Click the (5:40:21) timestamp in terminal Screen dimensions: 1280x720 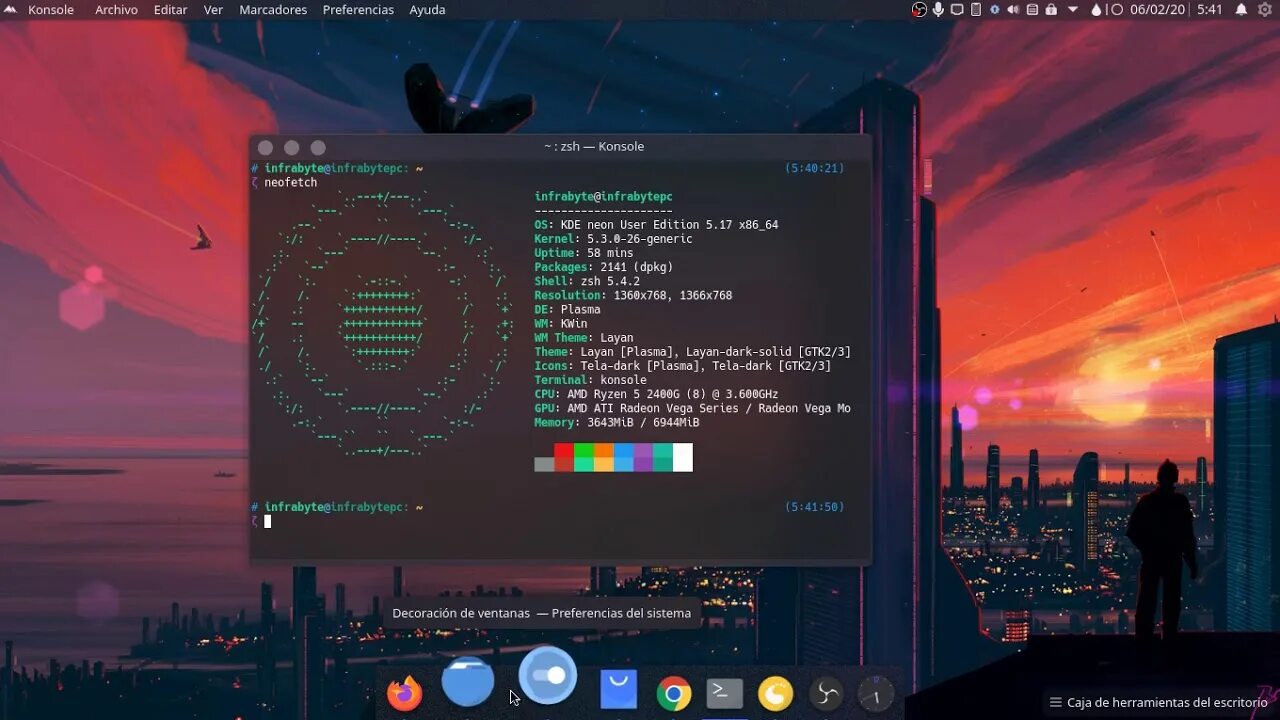pyautogui.click(x=815, y=169)
